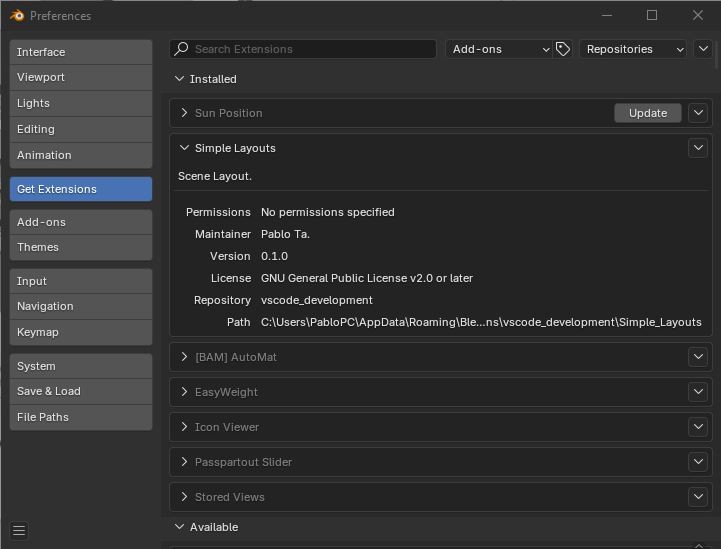The height and width of the screenshot is (549, 721).
Task: Switch to the Save & Load tab
Action: pyautogui.click(x=81, y=391)
